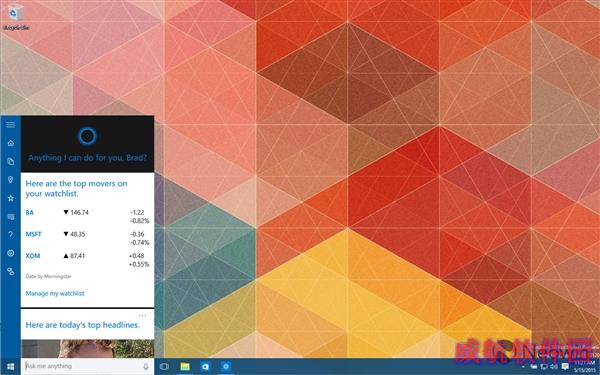
Task: Click the Cortana circle logo
Action: [x=87, y=136]
